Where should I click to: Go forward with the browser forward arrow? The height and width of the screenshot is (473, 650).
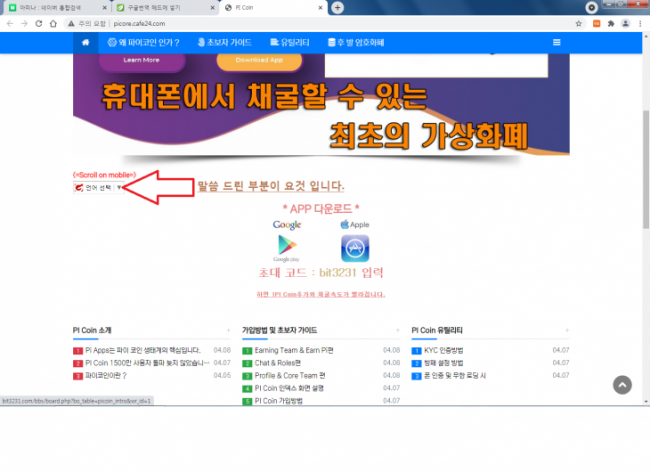tap(24, 24)
